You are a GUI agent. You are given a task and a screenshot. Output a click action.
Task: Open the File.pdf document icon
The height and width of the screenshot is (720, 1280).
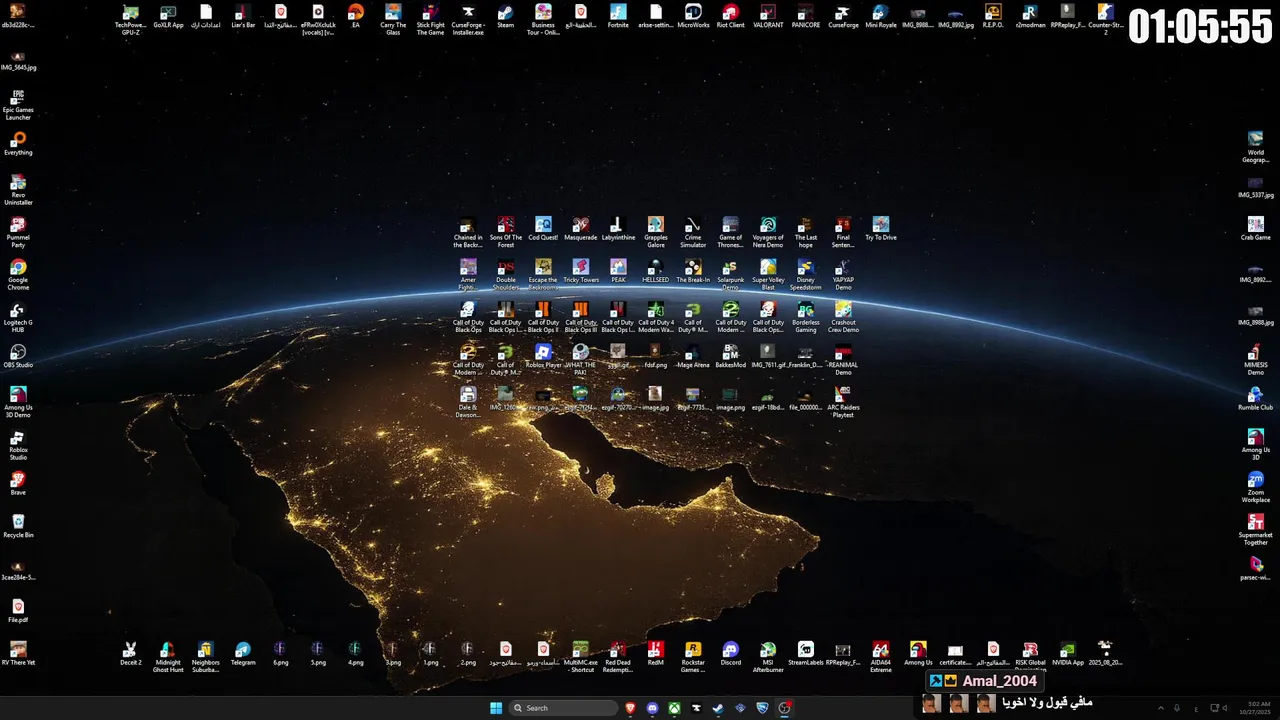18,611
